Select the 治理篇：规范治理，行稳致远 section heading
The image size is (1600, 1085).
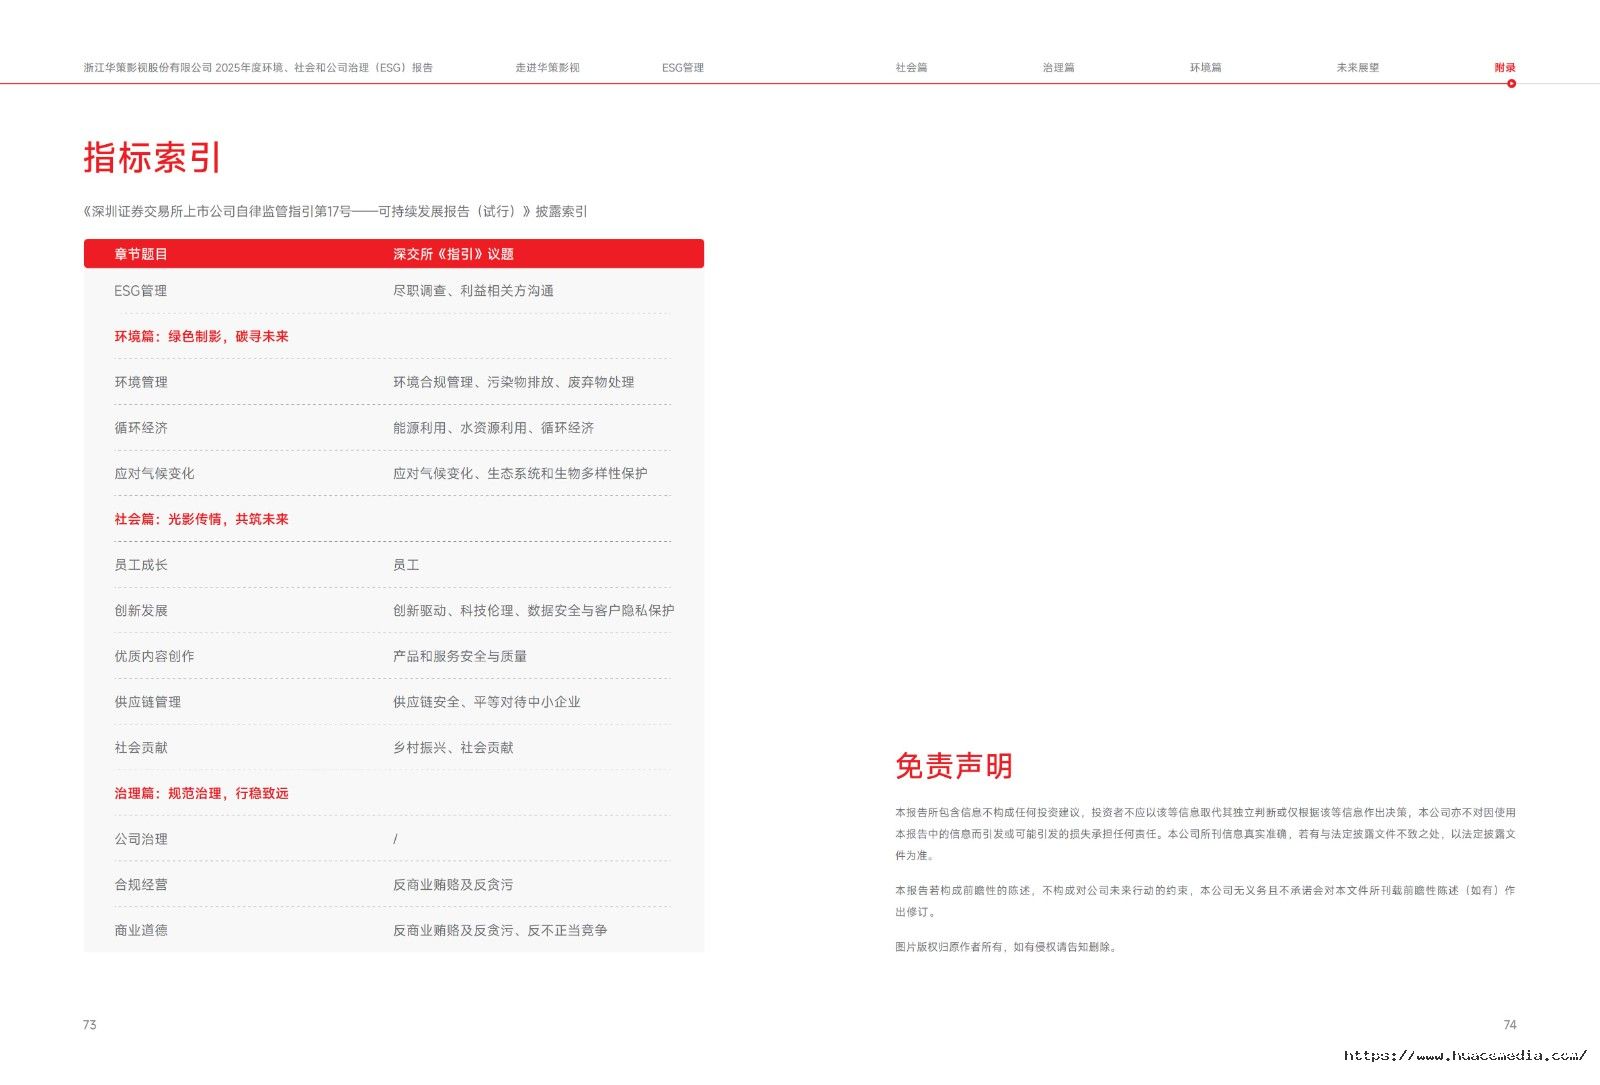click(201, 793)
